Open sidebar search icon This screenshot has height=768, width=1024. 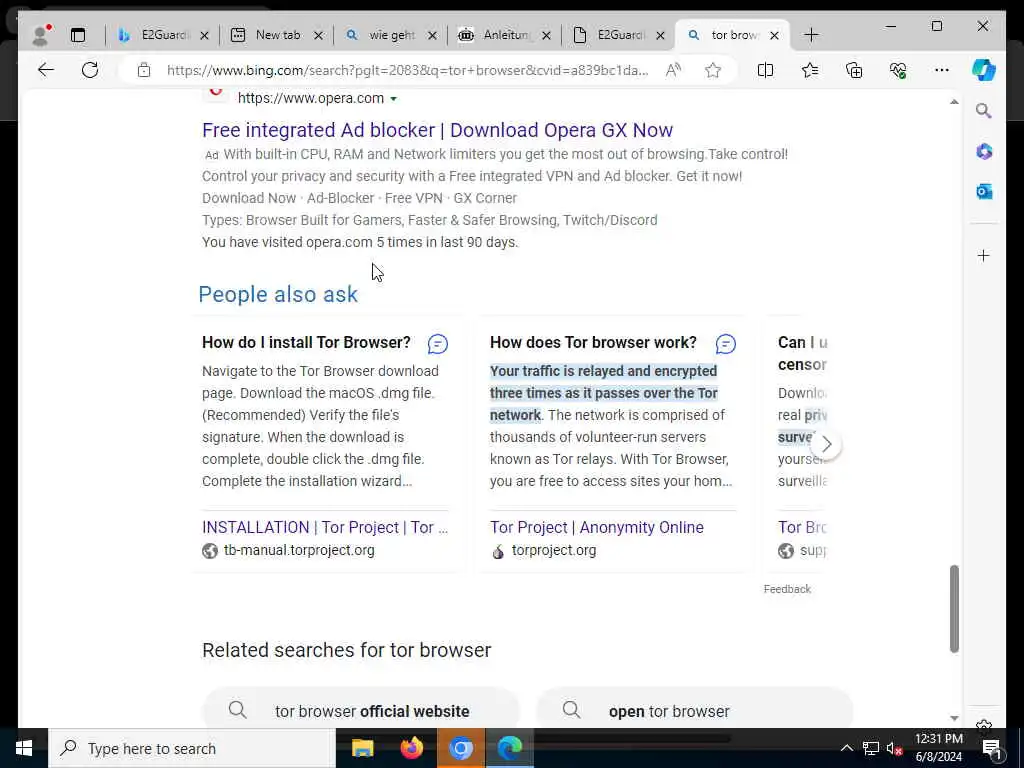pos(984,111)
